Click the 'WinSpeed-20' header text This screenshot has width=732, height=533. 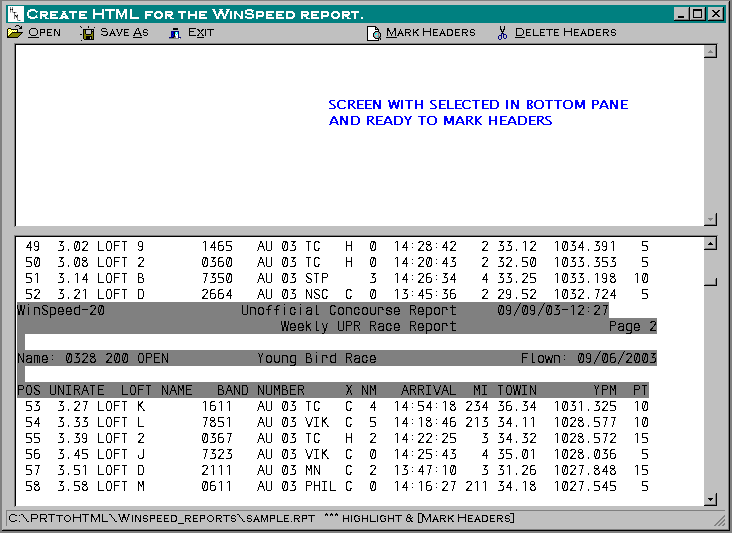61,310
